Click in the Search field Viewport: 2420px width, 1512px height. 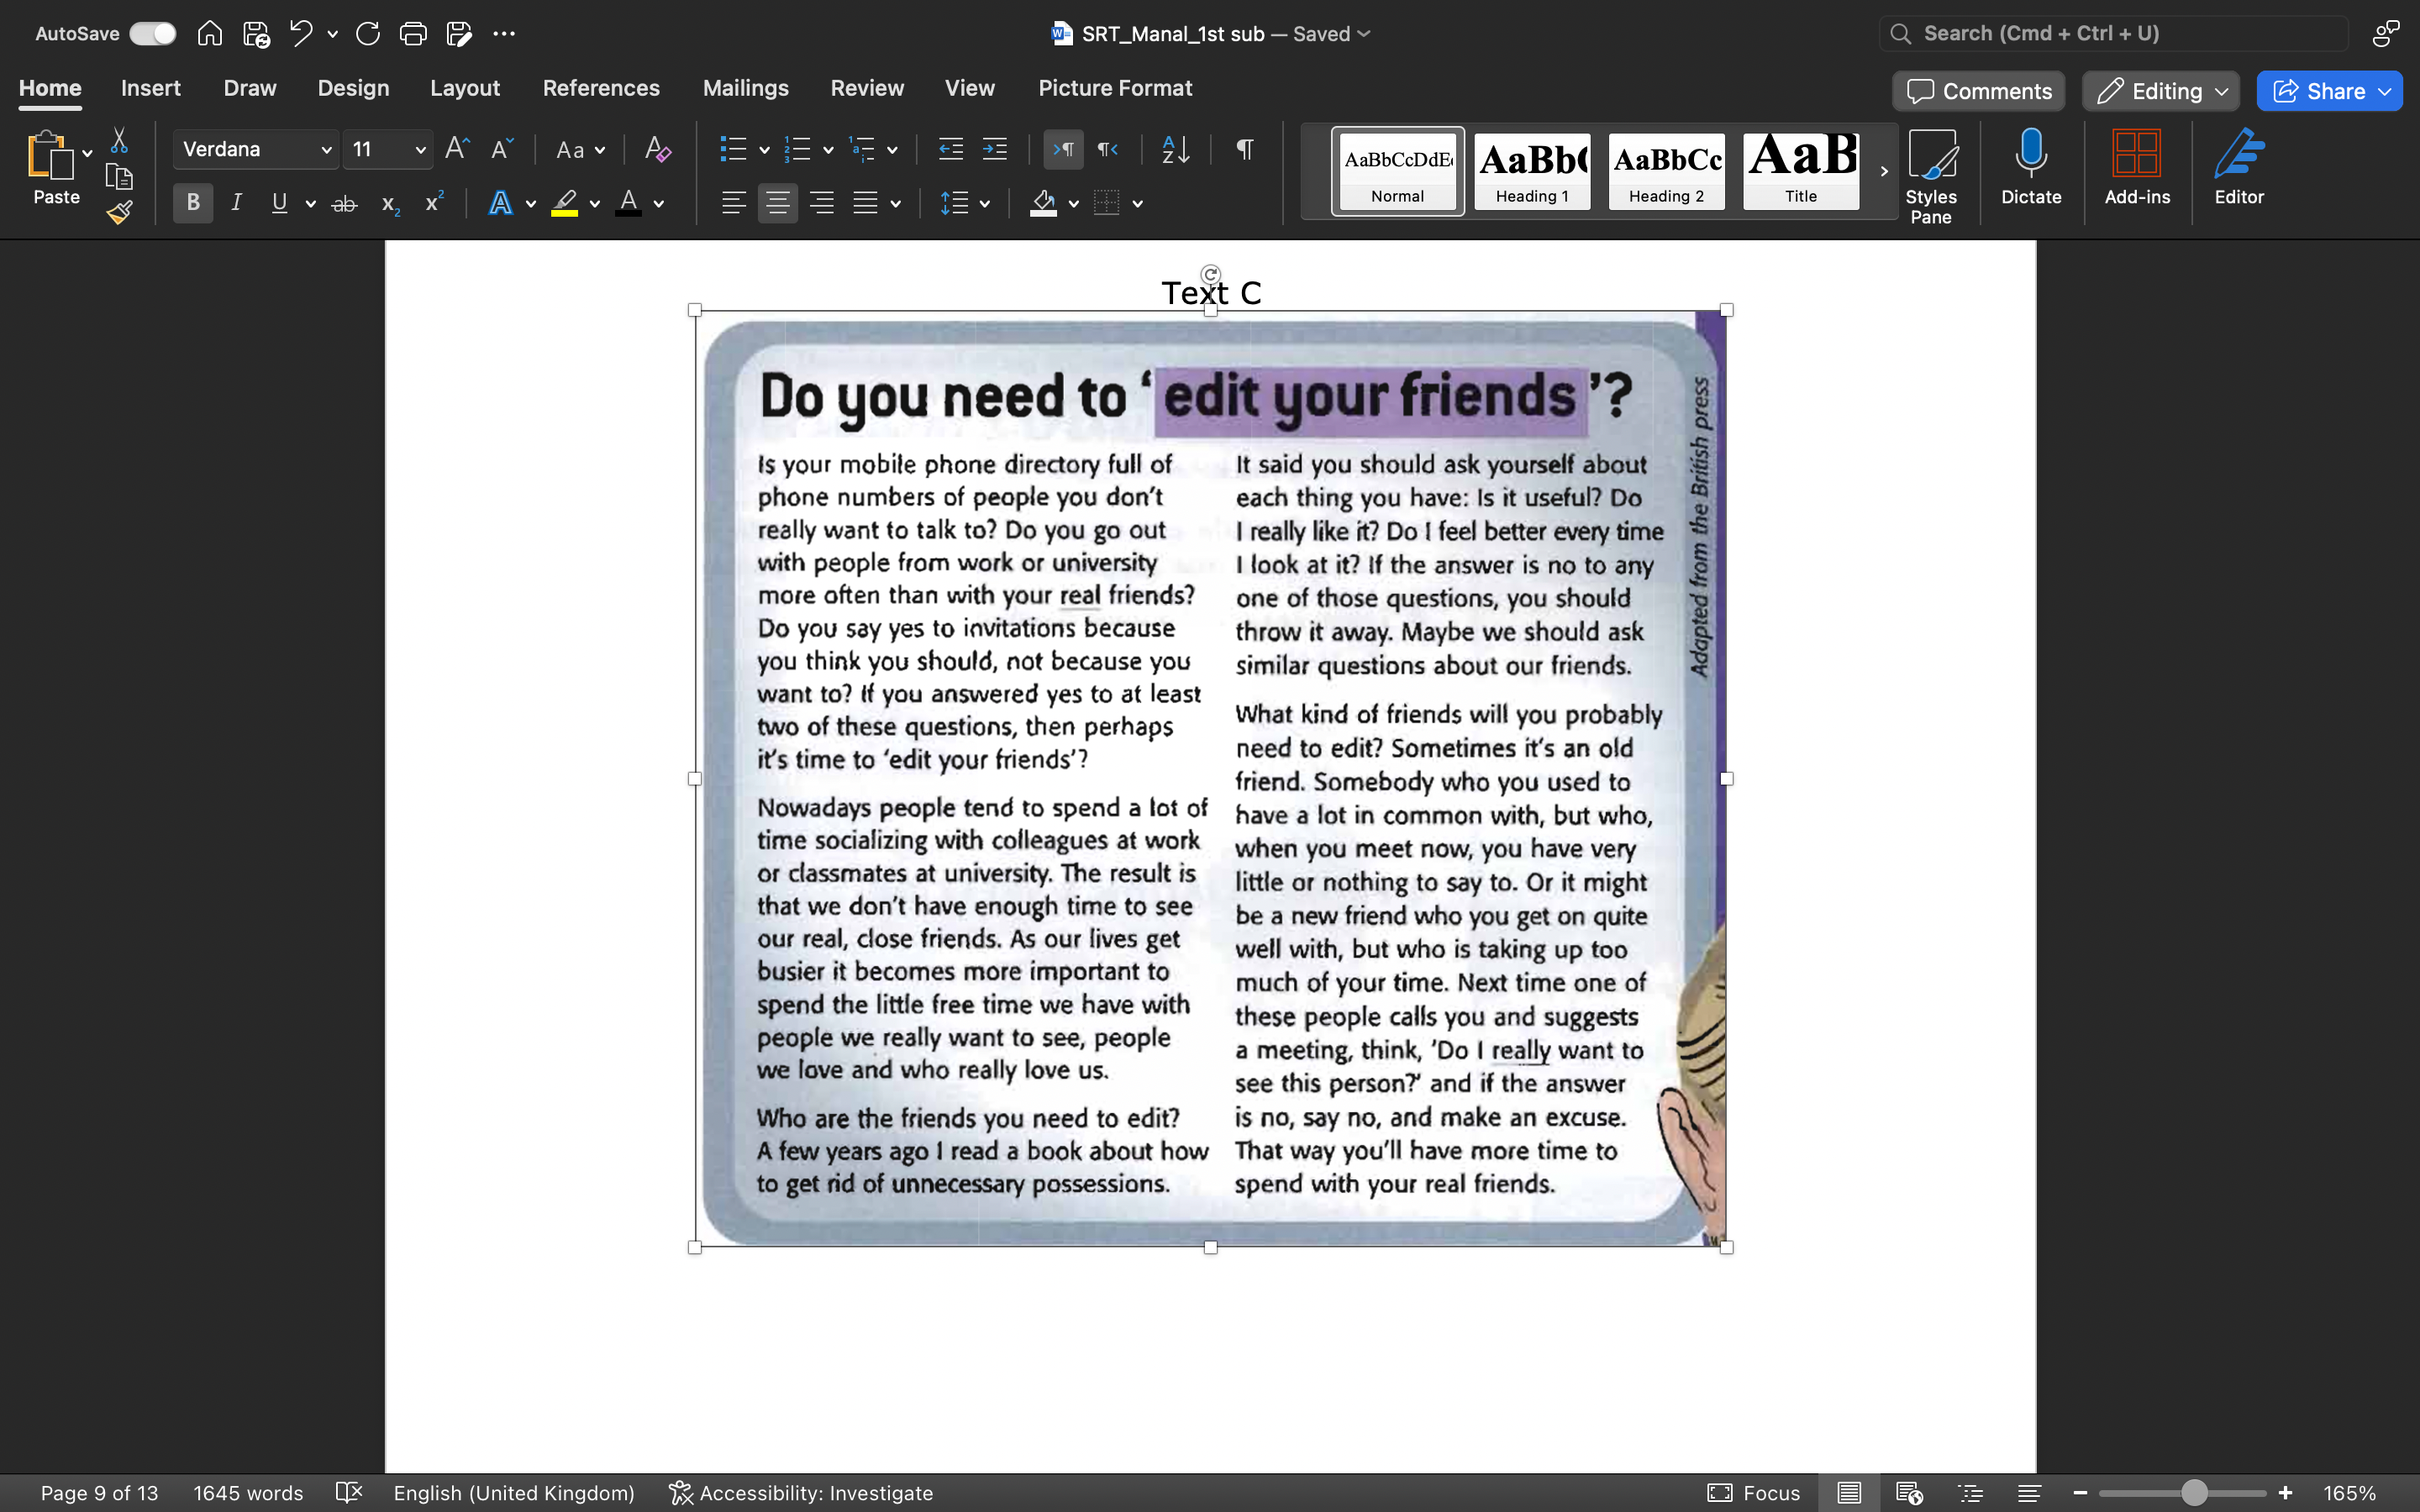2113,33
